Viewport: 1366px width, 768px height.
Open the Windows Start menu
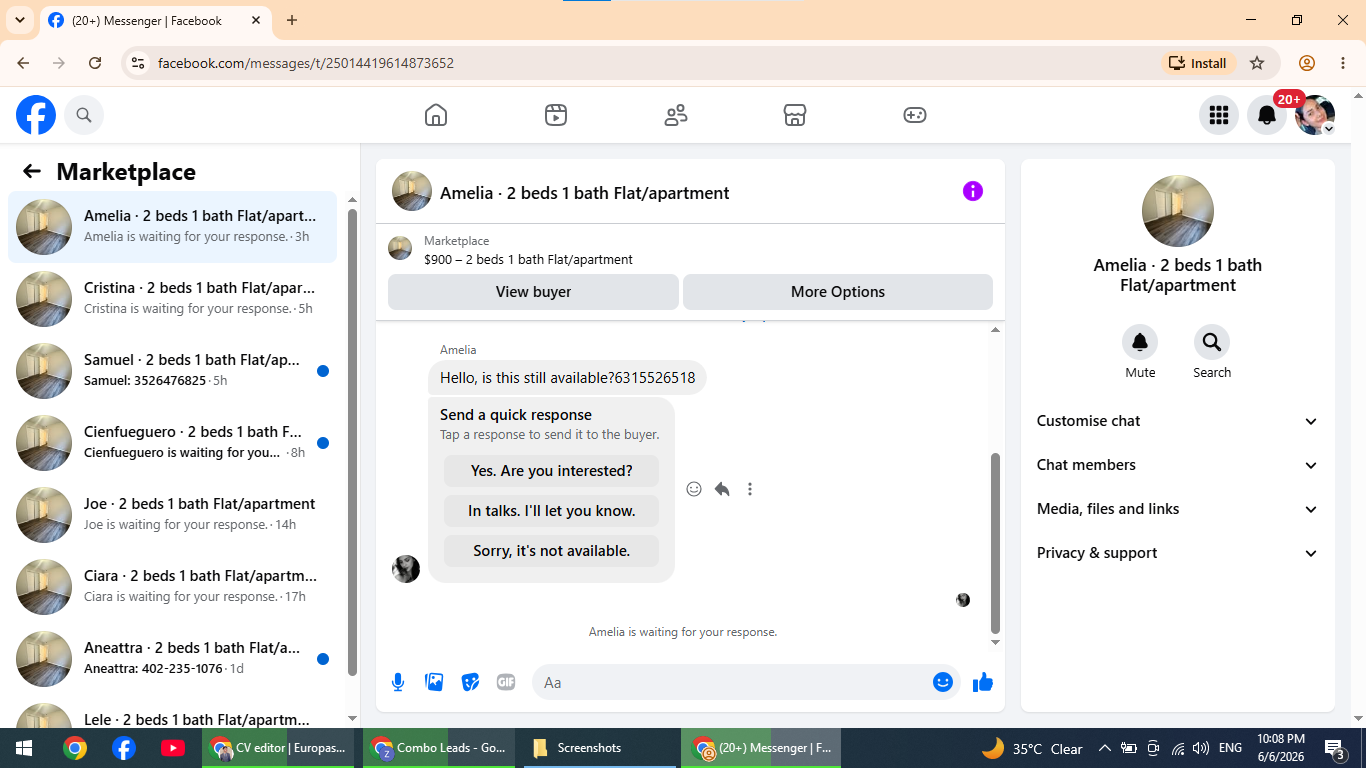coord(23,748)
